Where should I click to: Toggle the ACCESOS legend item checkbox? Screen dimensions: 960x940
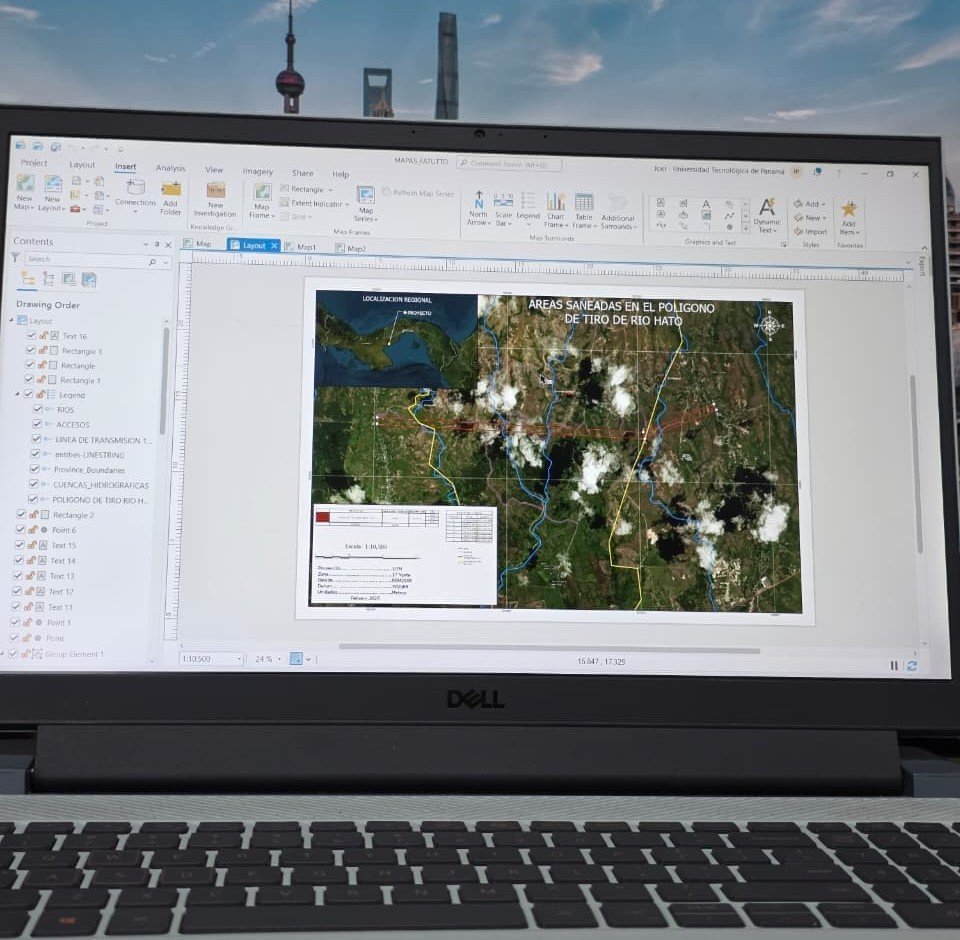click(x=37, y=423)
